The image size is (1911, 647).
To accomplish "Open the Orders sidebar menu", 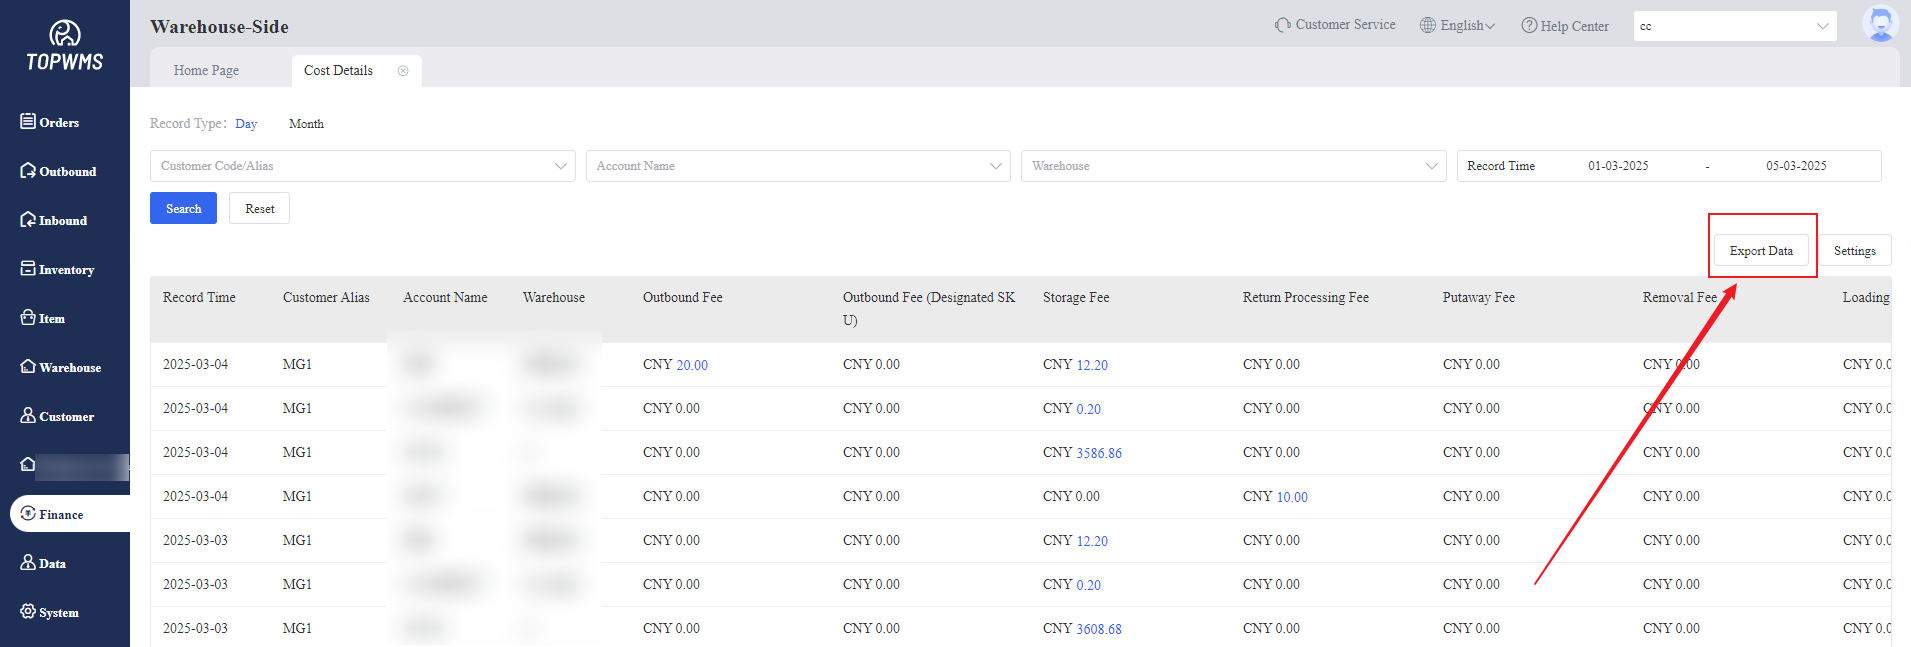I will tap(50, 122).
